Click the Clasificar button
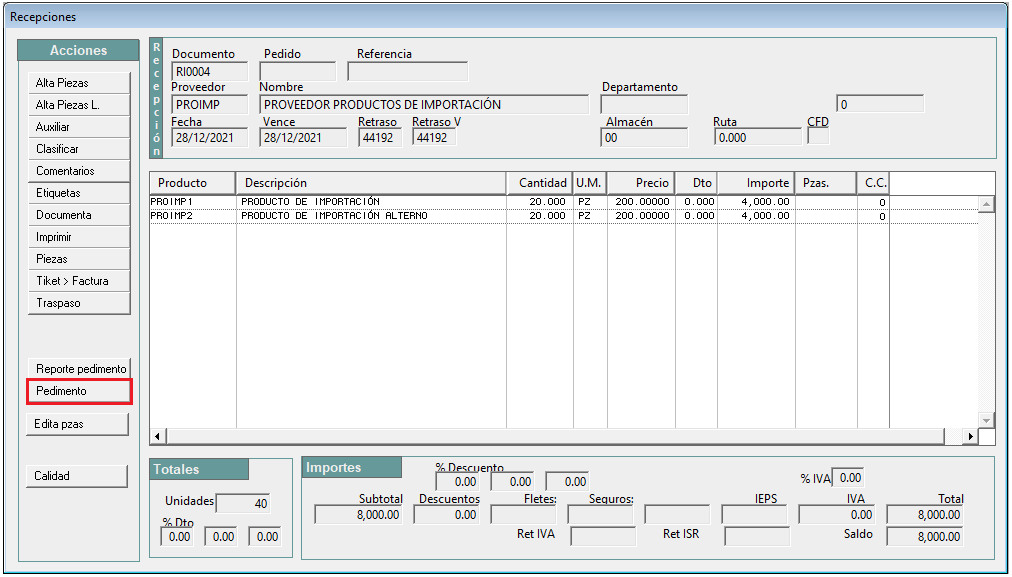 (79, 149)
